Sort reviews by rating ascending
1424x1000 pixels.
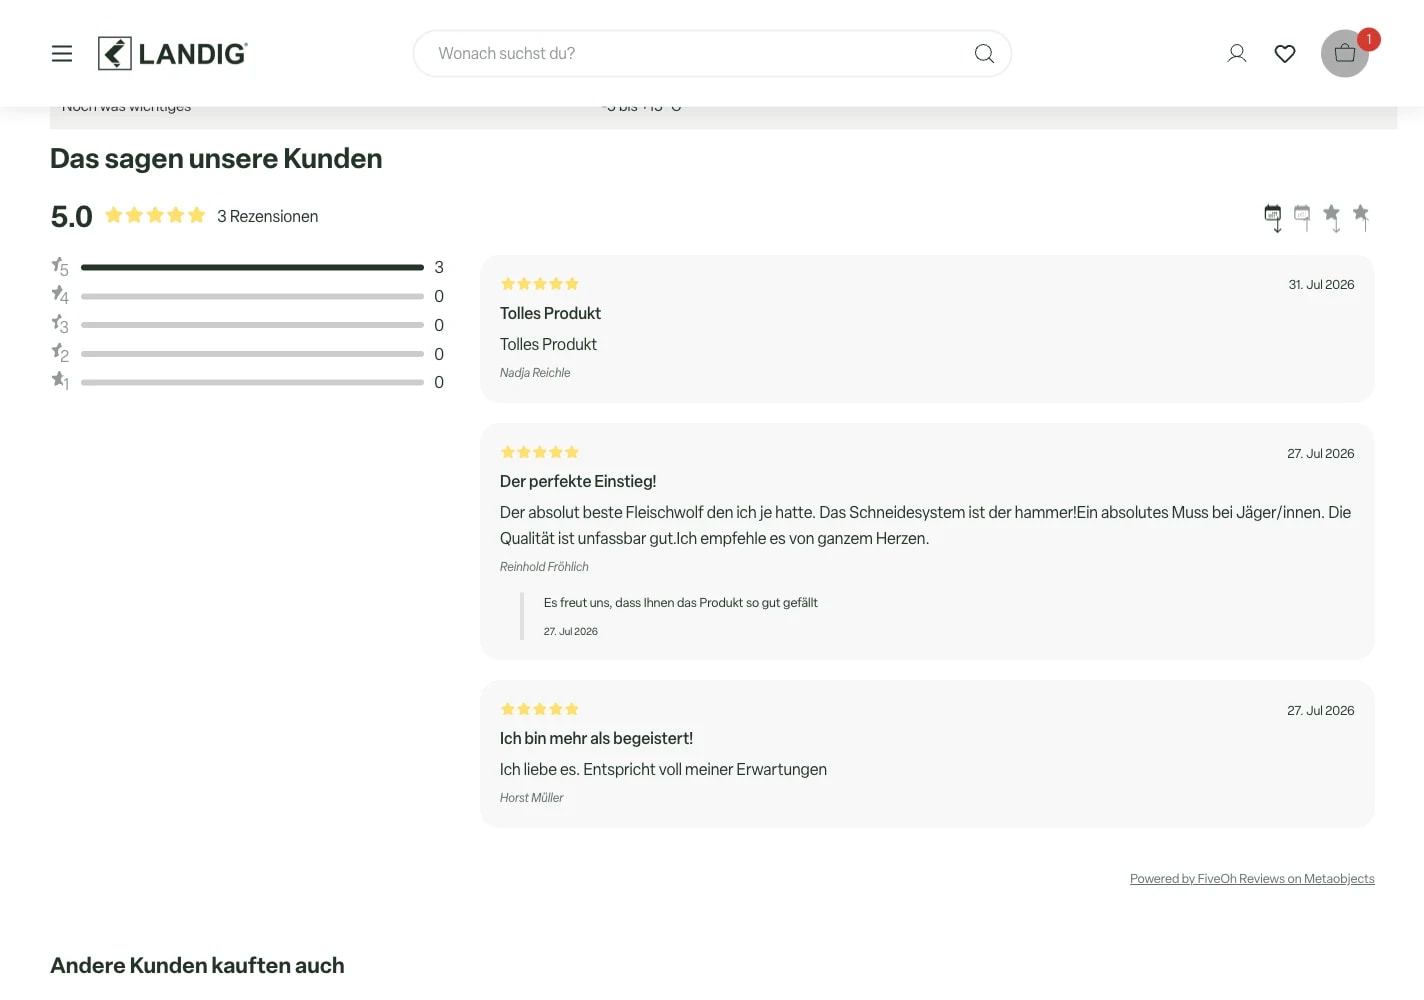click(1361, 217)
